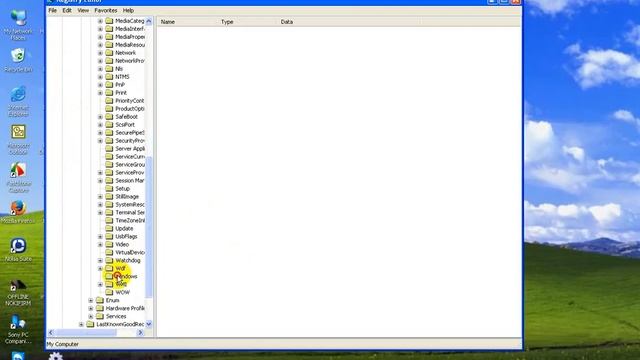Click the ServiceCurrent folder icon
The image size is (640, 360).
[109, 156]
